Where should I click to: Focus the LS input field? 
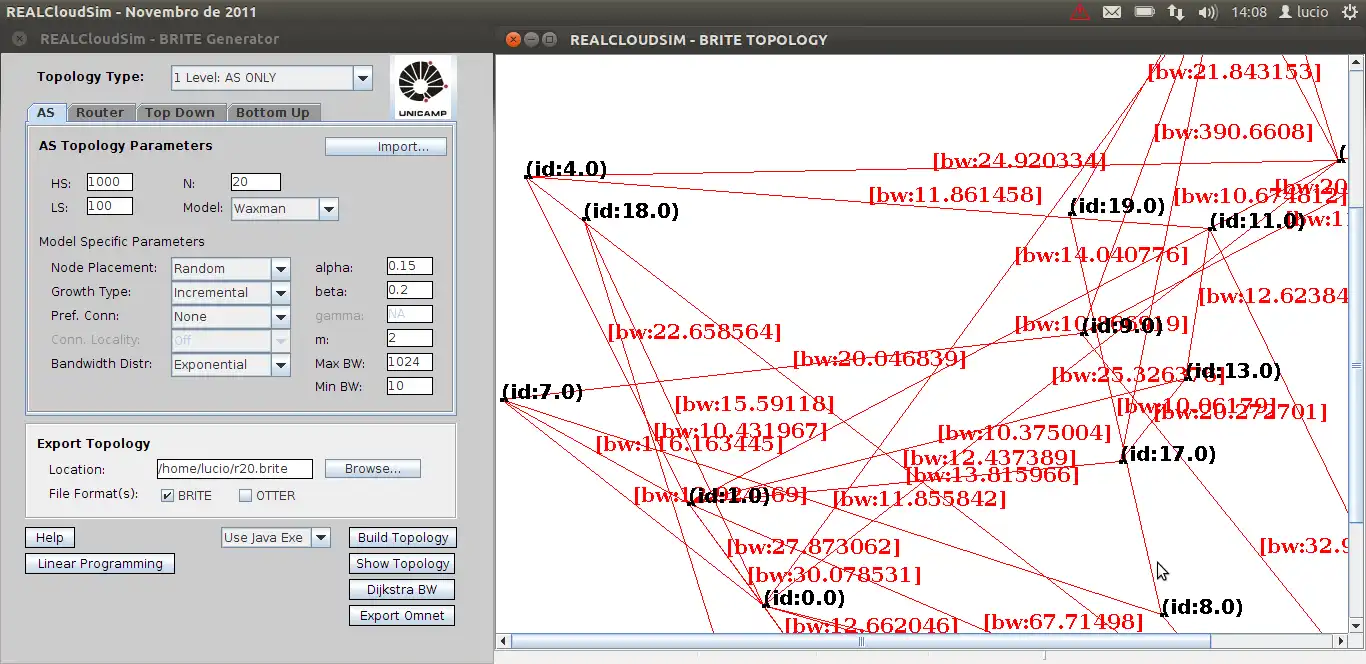tap(109, 206)
